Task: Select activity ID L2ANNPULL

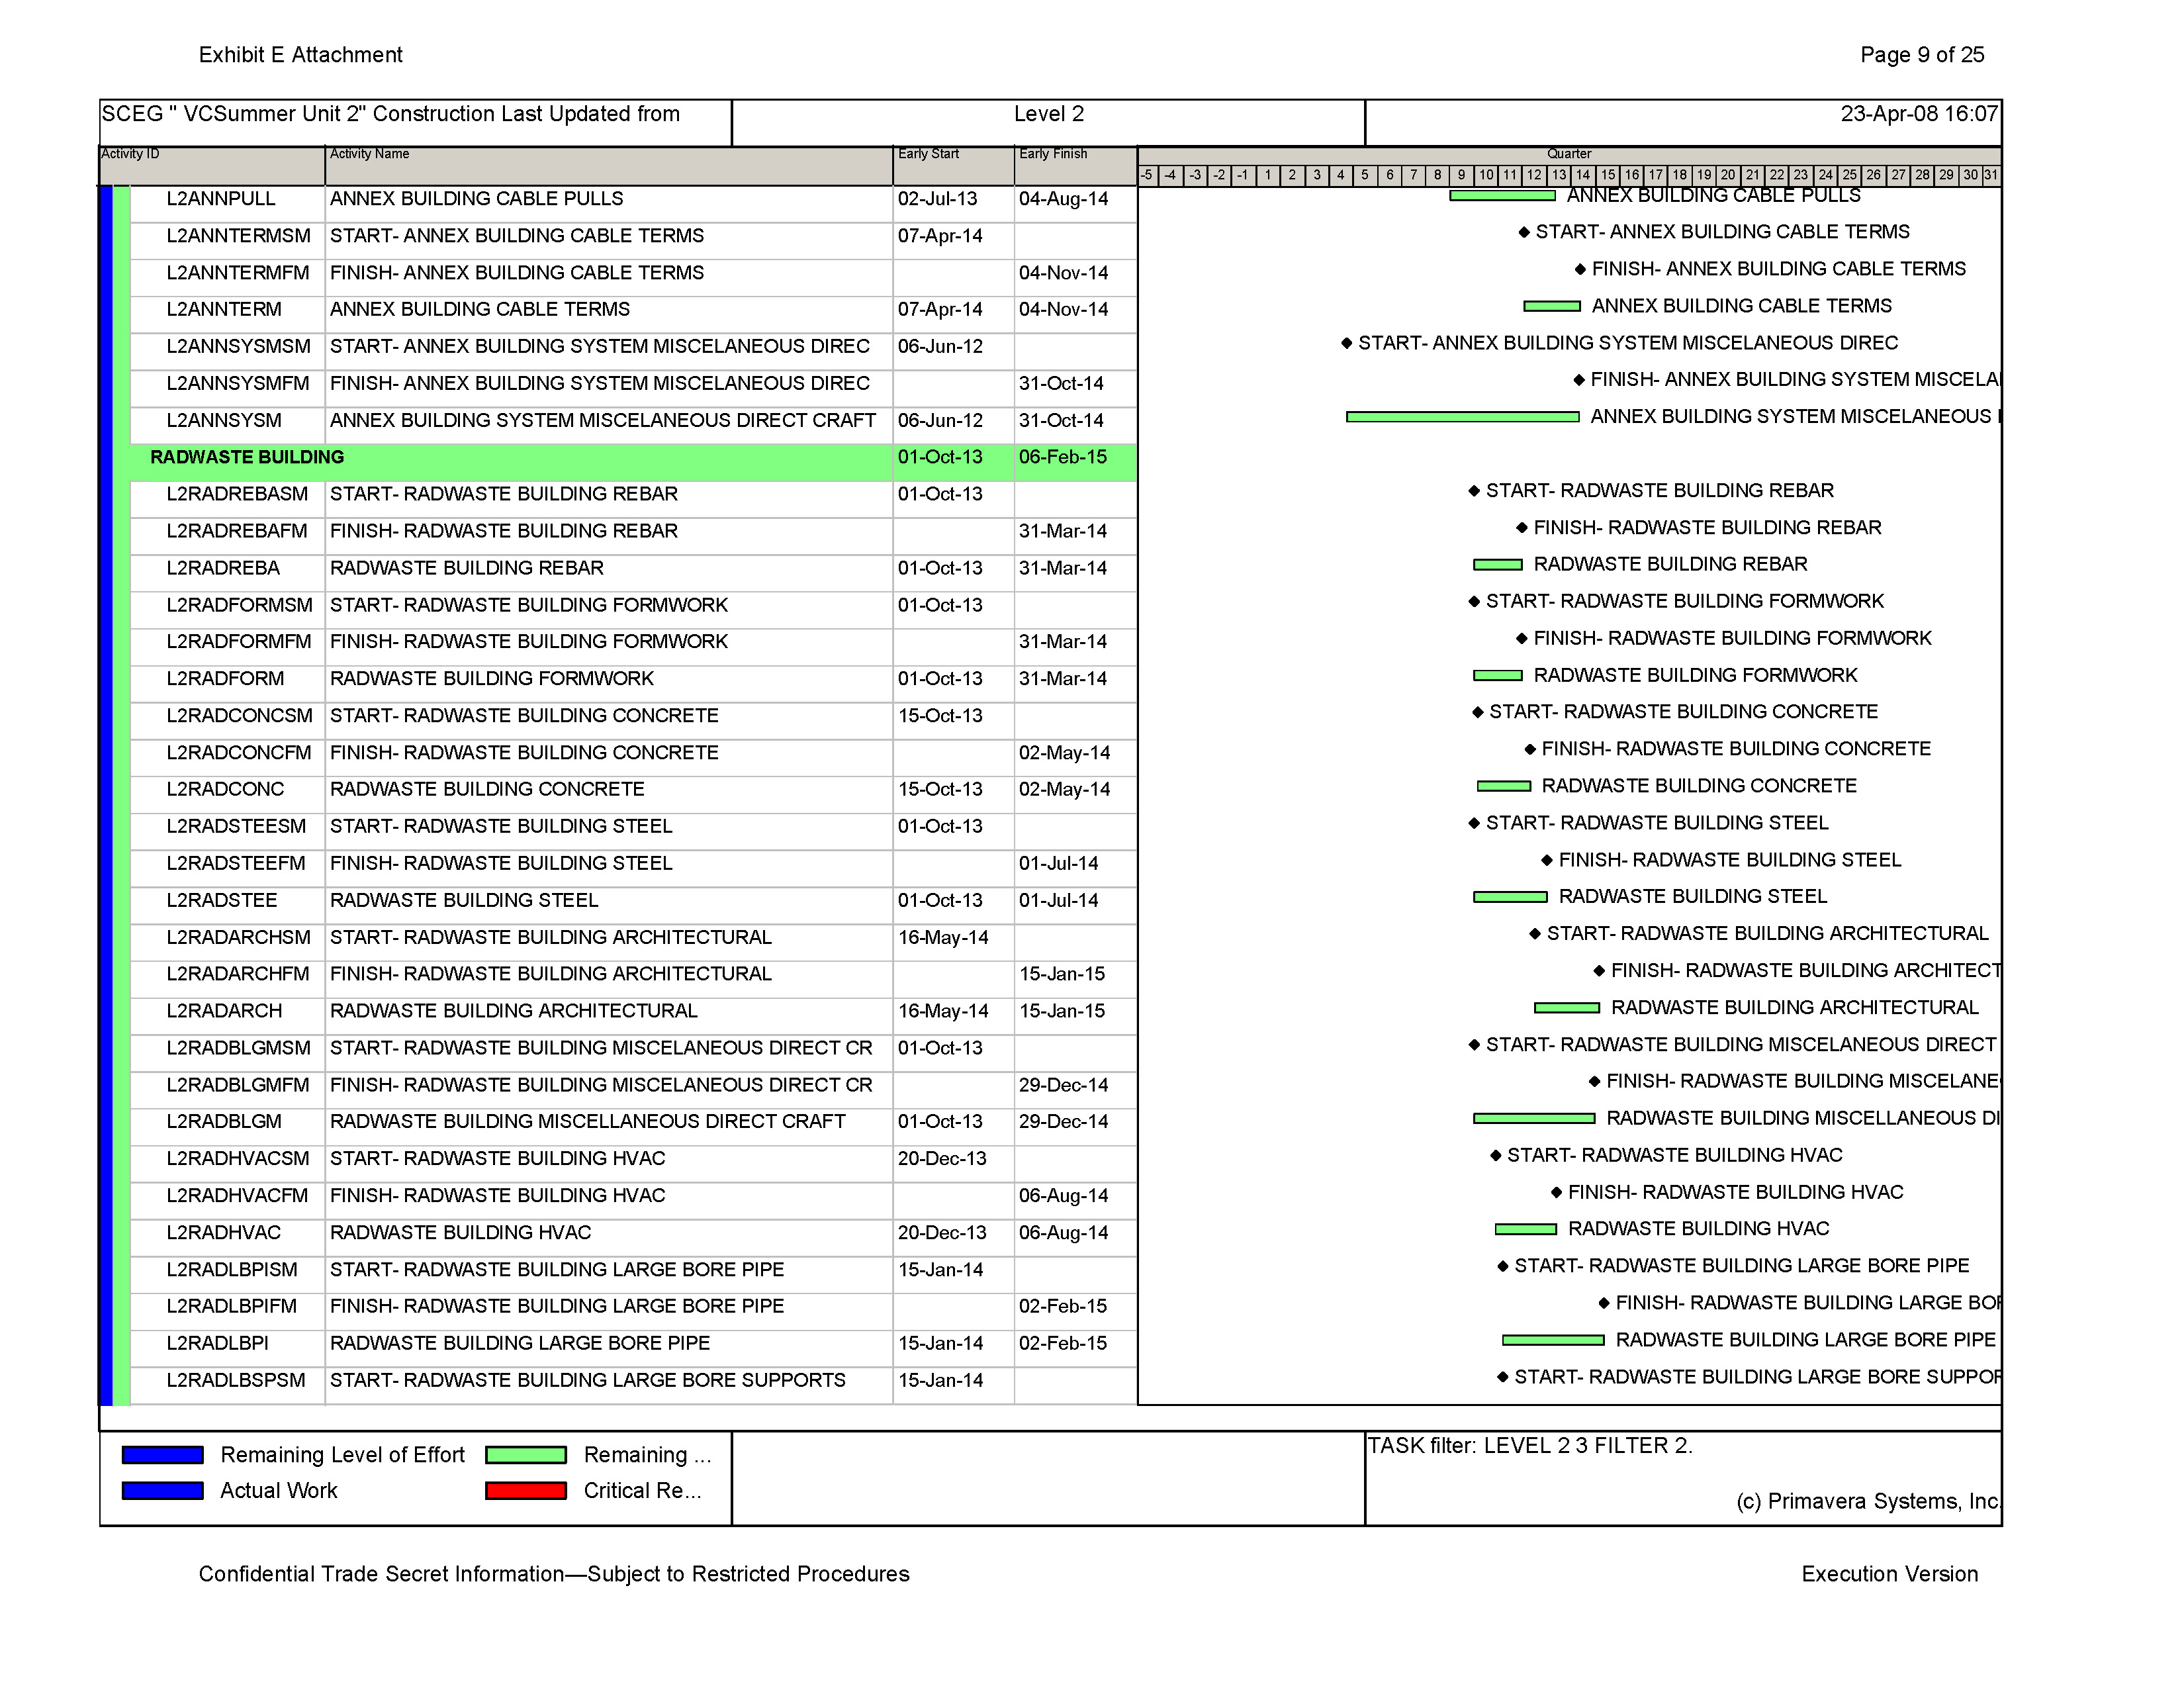Action: pos(221,199)
